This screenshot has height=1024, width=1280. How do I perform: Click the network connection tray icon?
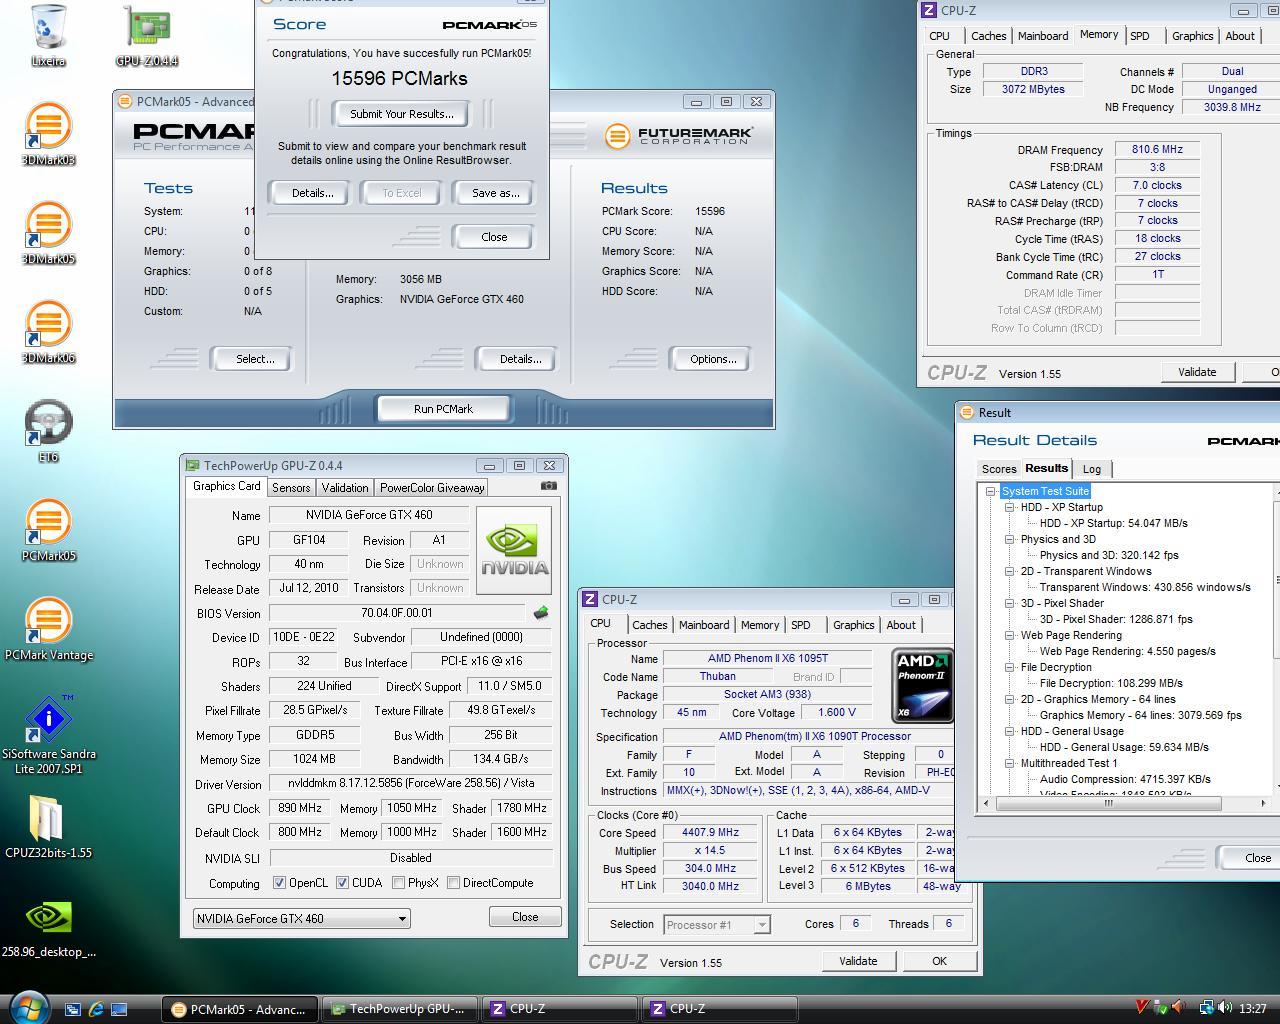click(x=1207, y=1008)
